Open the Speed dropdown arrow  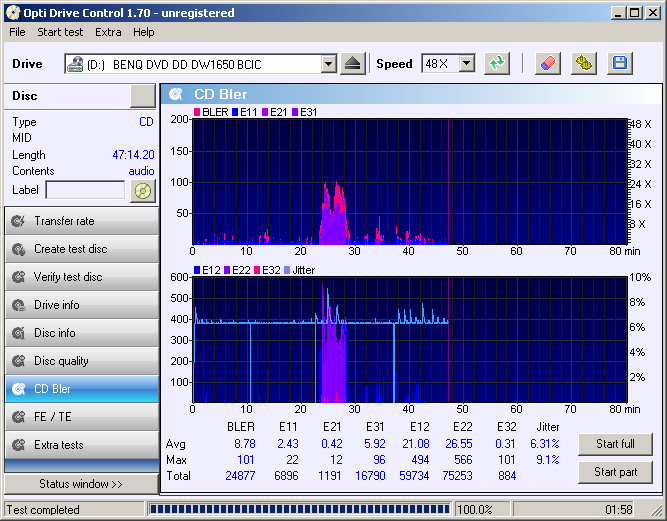pyautogui.click(x=467, y=64)
